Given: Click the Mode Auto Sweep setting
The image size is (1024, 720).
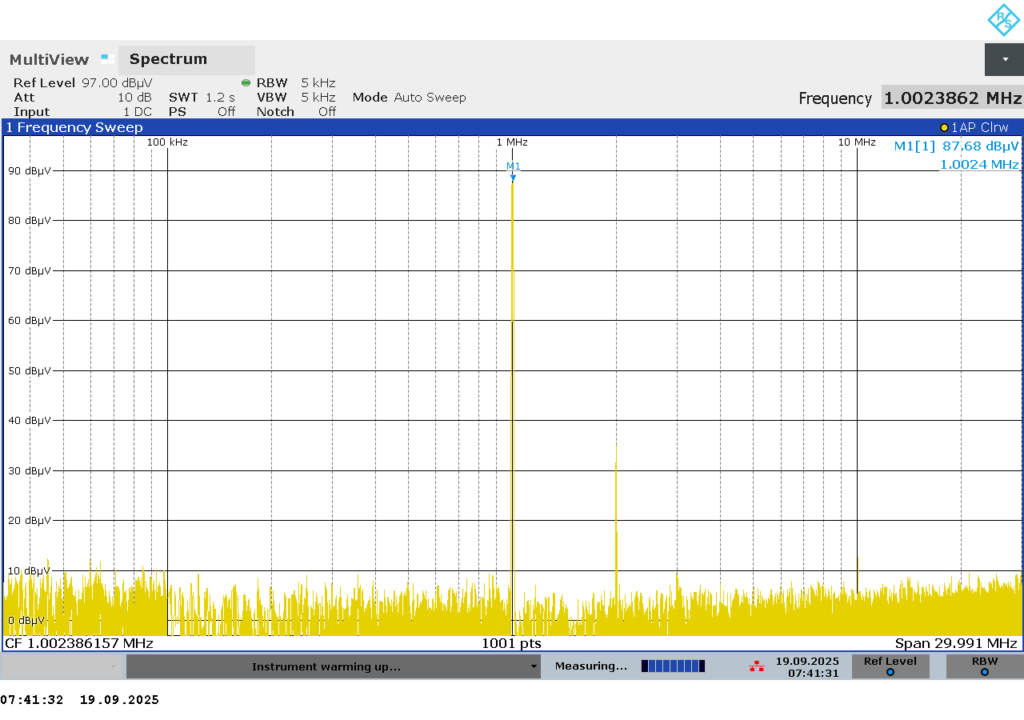Looking at the screenshot, I should click(x=409, y=97).
